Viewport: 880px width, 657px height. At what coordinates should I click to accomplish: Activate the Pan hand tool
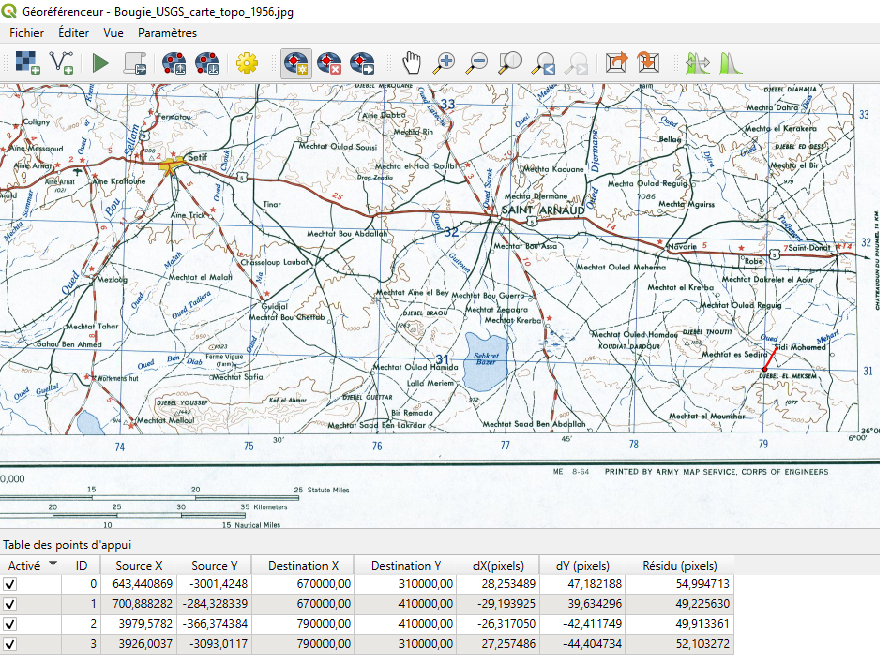[412, 63]
